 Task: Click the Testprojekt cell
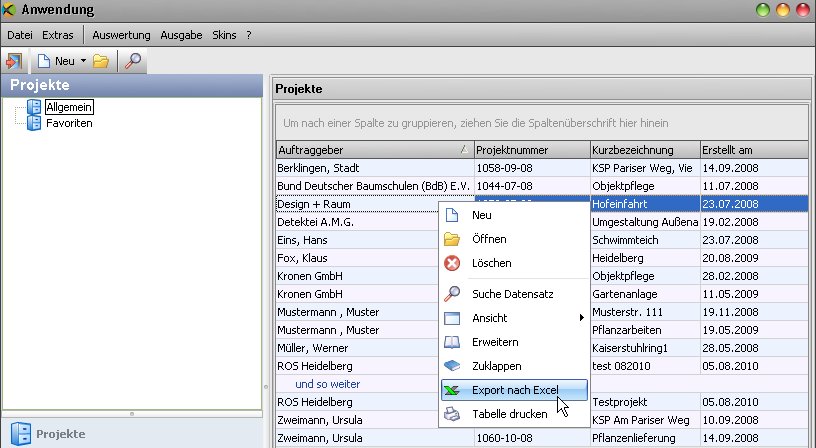645,402
